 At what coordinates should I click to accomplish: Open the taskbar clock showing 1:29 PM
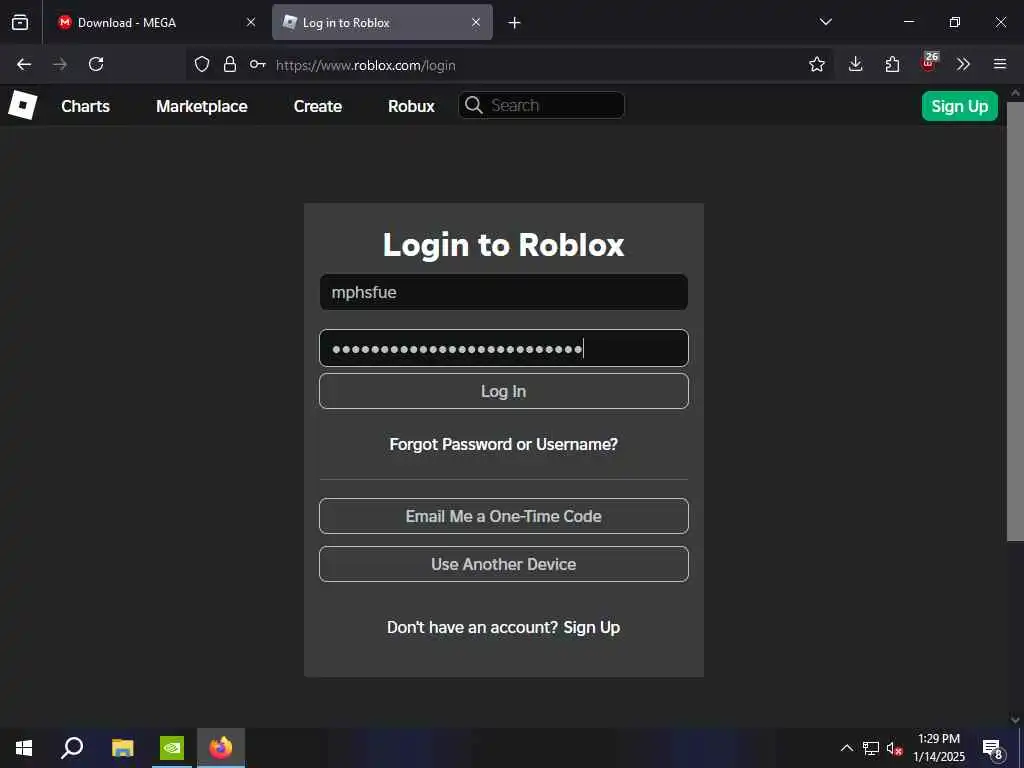click(x=939, y=748)
